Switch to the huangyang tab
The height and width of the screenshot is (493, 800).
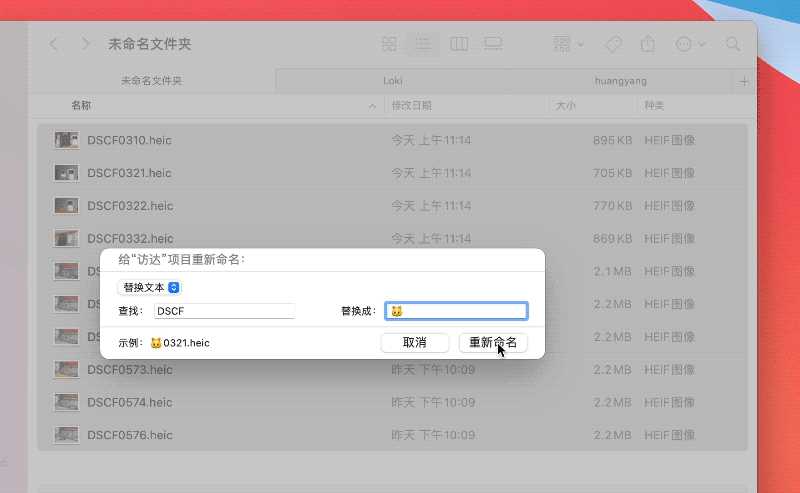tap(620, 81)
